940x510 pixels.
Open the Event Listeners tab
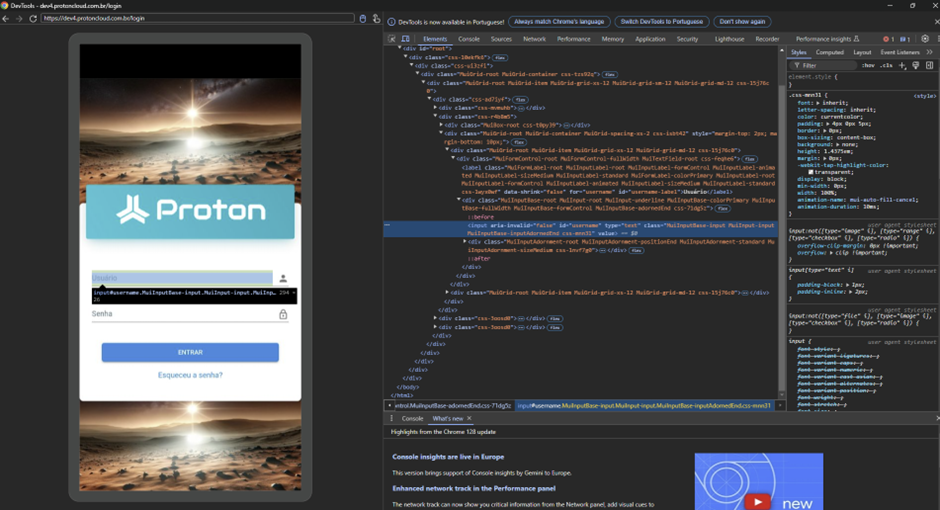(899, 52)
